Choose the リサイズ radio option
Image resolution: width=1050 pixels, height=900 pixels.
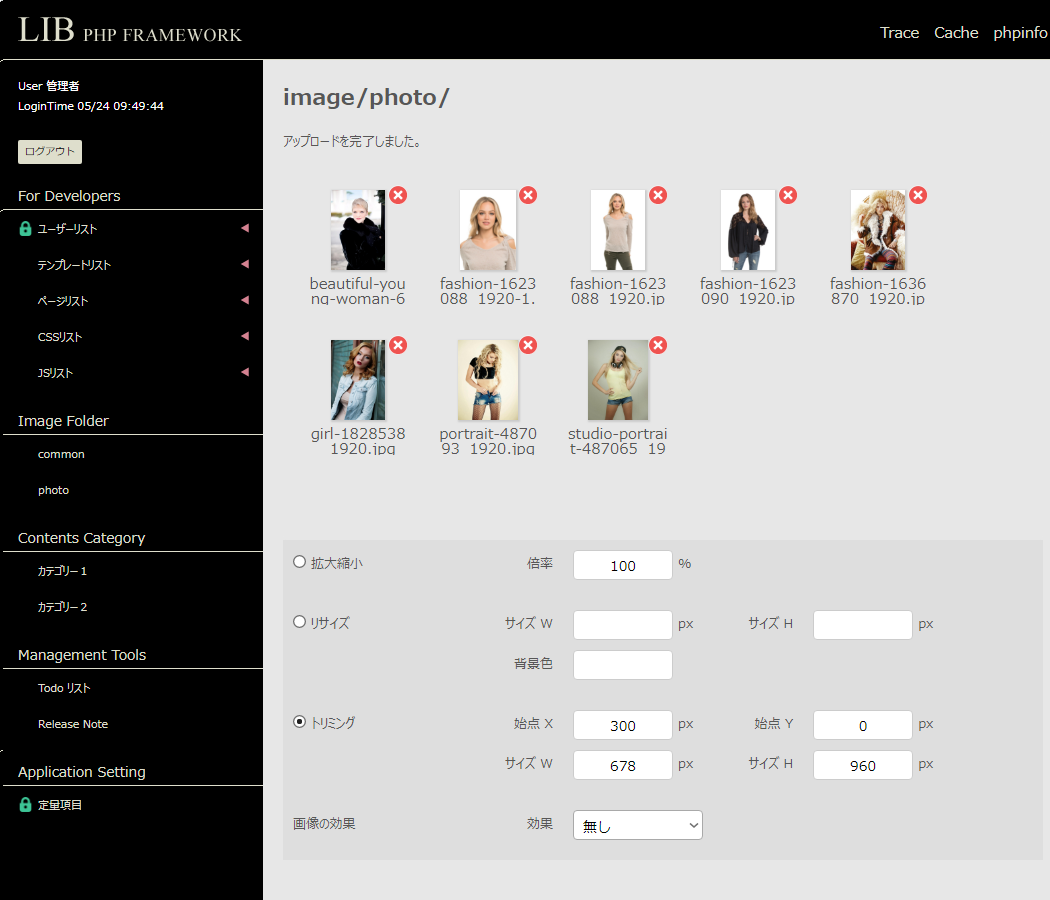[299, 622]
